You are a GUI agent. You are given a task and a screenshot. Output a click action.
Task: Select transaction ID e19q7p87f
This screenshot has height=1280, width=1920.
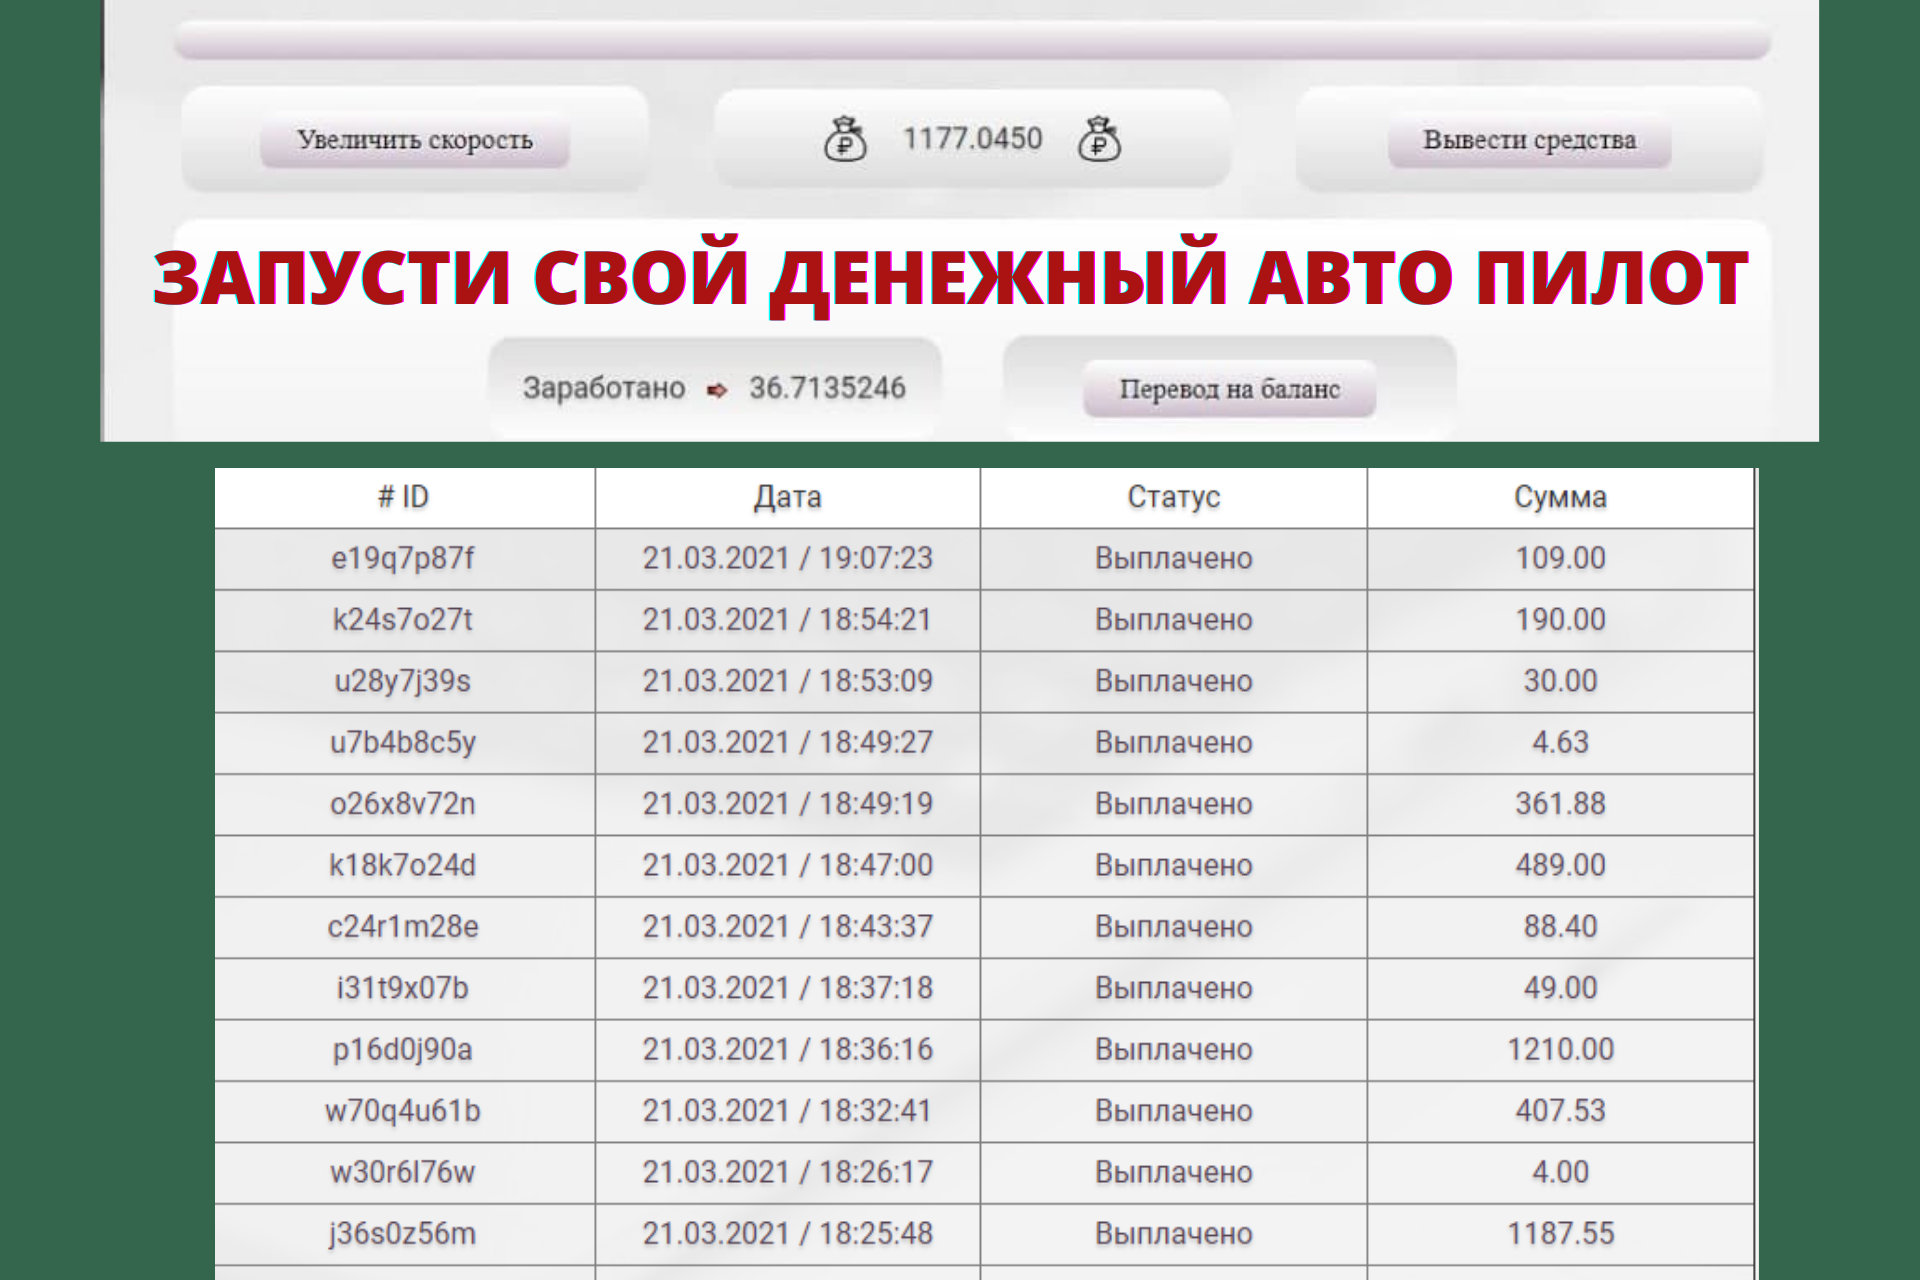pos(403,558)
